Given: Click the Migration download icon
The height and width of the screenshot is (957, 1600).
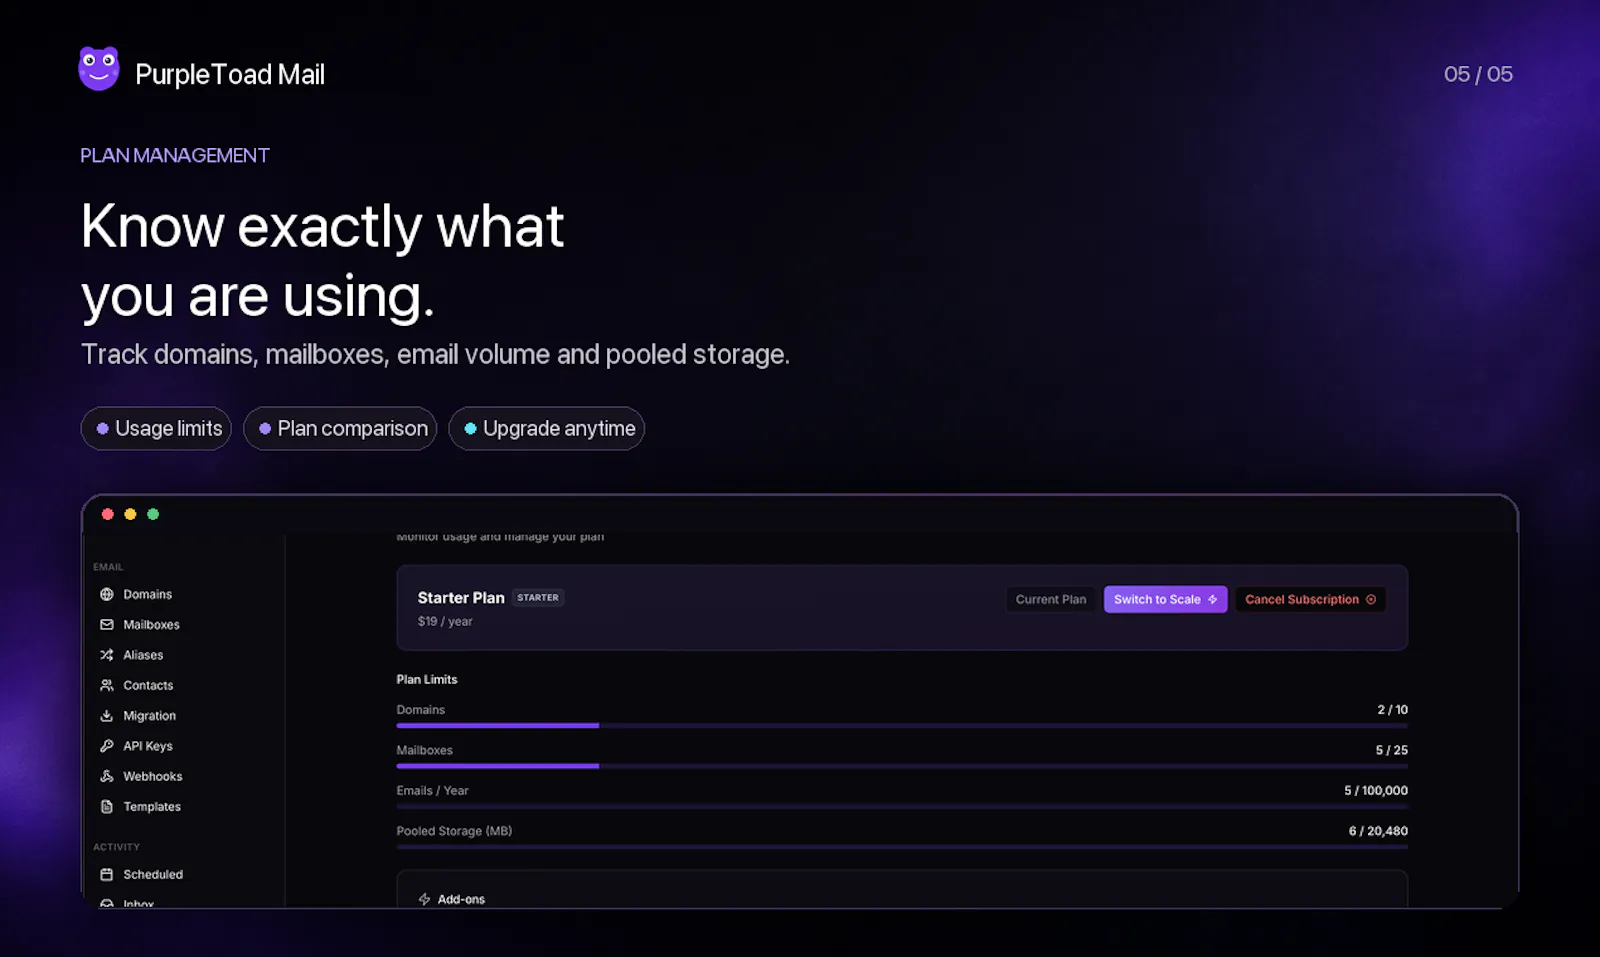Looking at the screenshot, I should tap(107, 716).
